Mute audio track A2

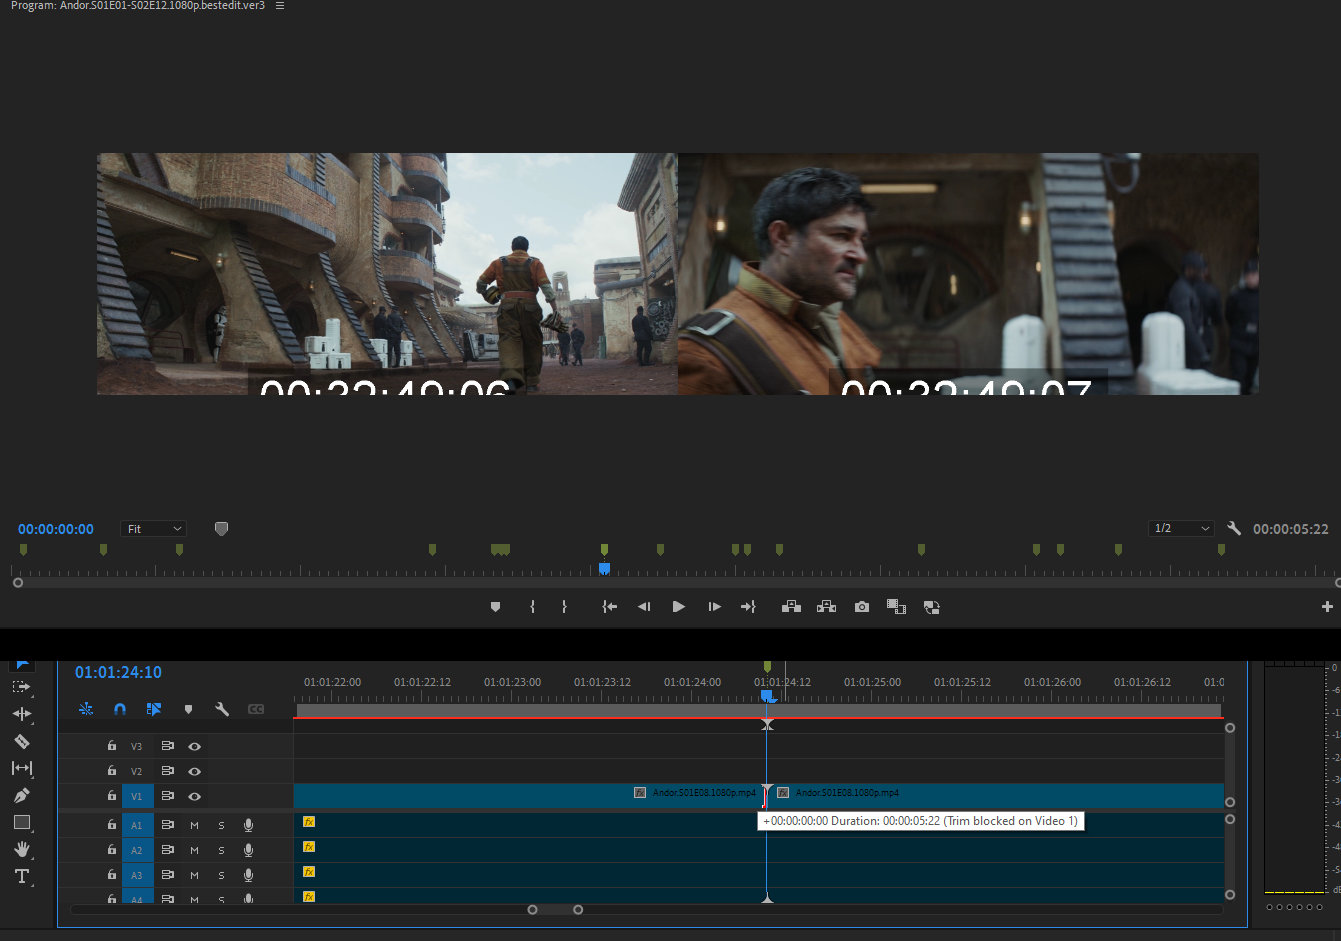(194, 850)
